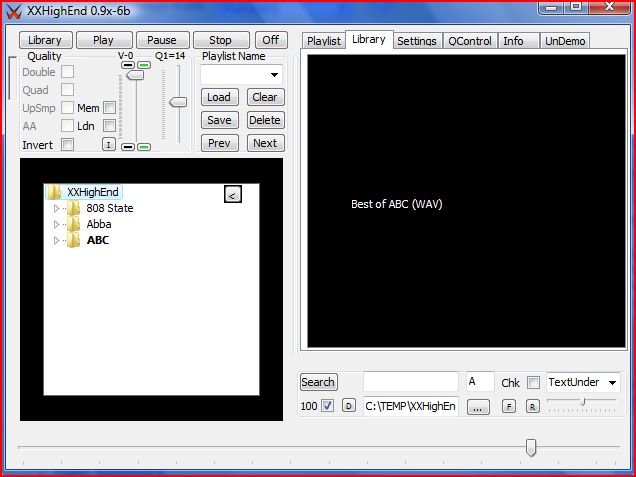636x477 pixels.
Task: Click the Clear playlist button
Action: point(265,97)
